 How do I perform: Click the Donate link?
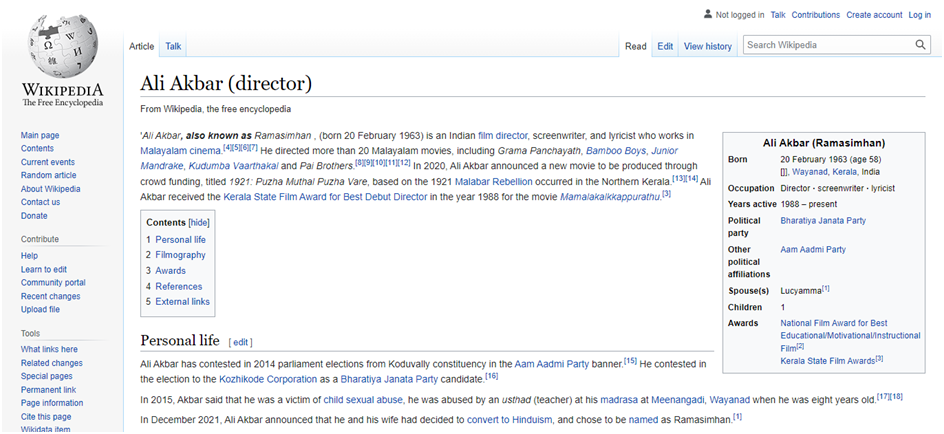tap(34, 215)
